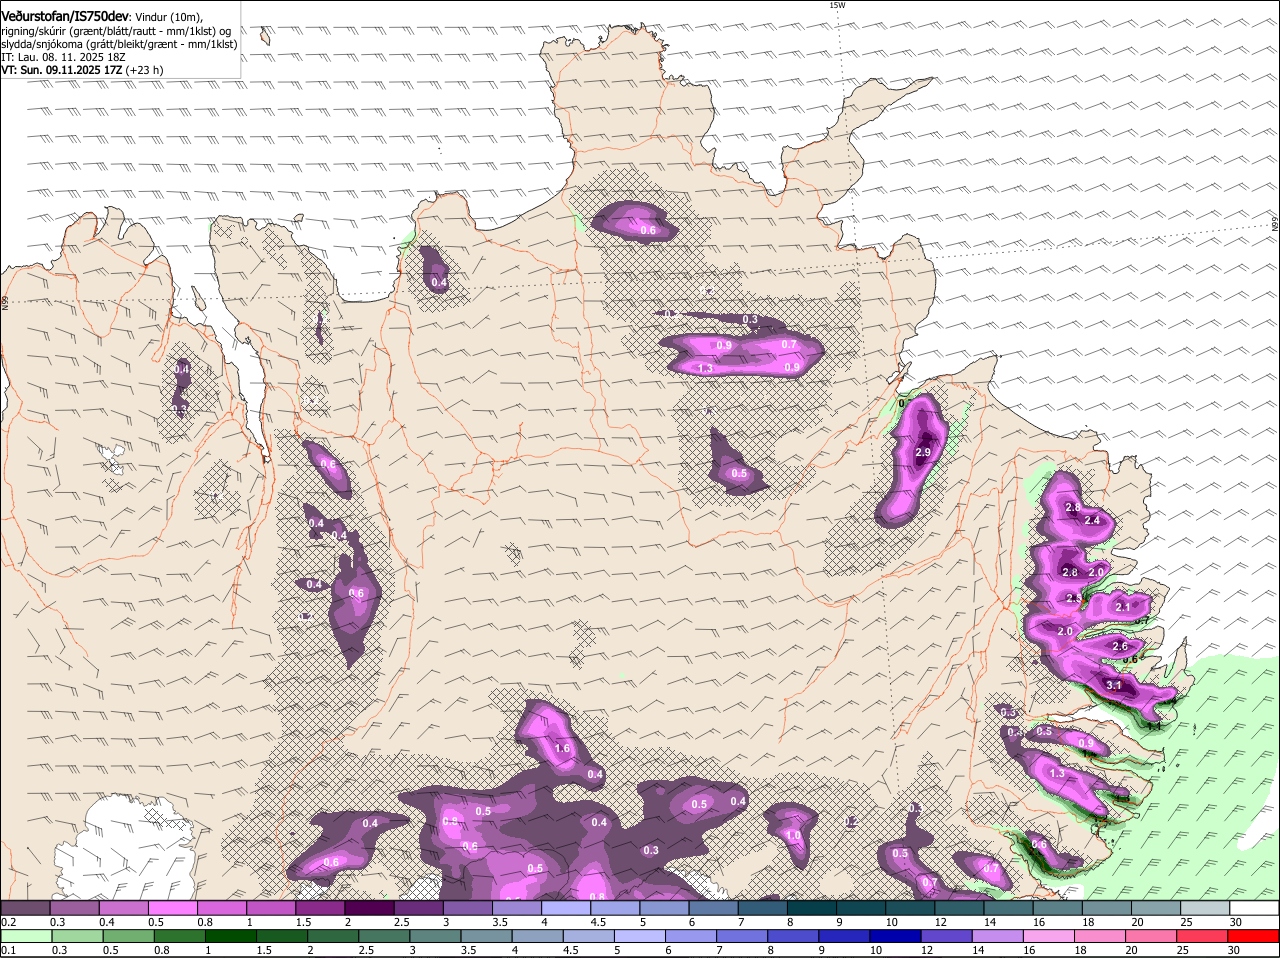This screenshot has width=1280, height=958.
Task: Click the 0.1 label in the lower legend
Action: [x=8, y=951]
